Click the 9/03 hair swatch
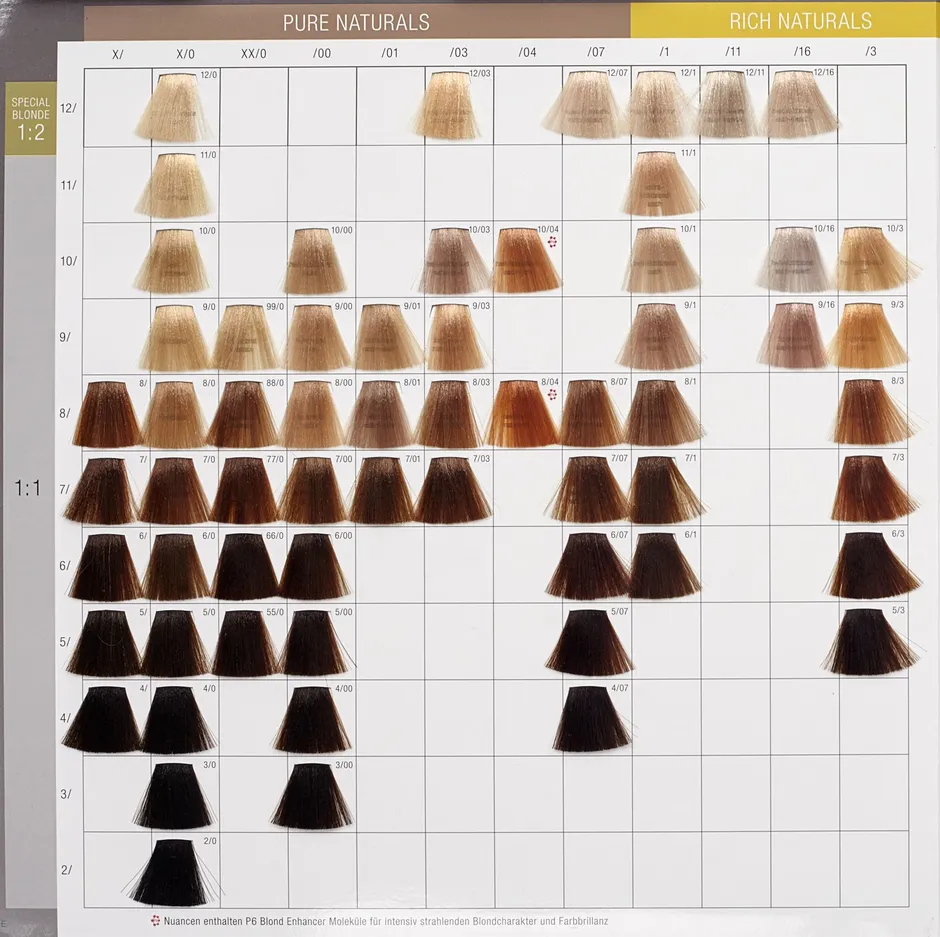 pos(457,337)
